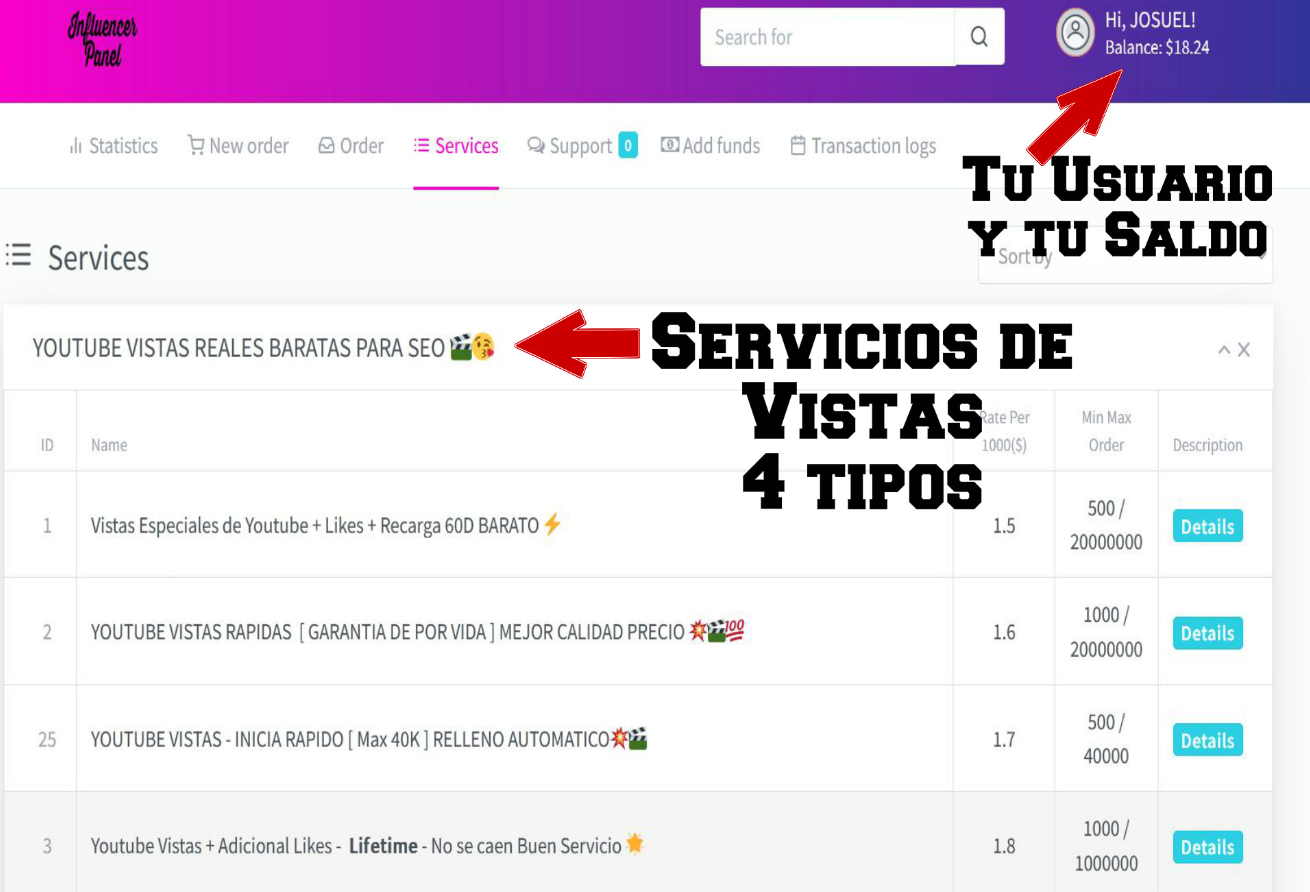The image size is (1310, 892).
Task: Click the rate value 1.6
Action: (1004, 633)
